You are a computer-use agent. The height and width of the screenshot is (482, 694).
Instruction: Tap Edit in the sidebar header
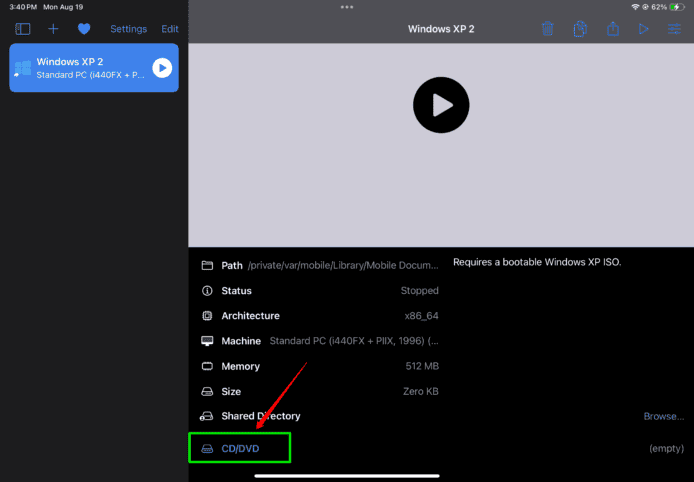(x=170, y=29)
